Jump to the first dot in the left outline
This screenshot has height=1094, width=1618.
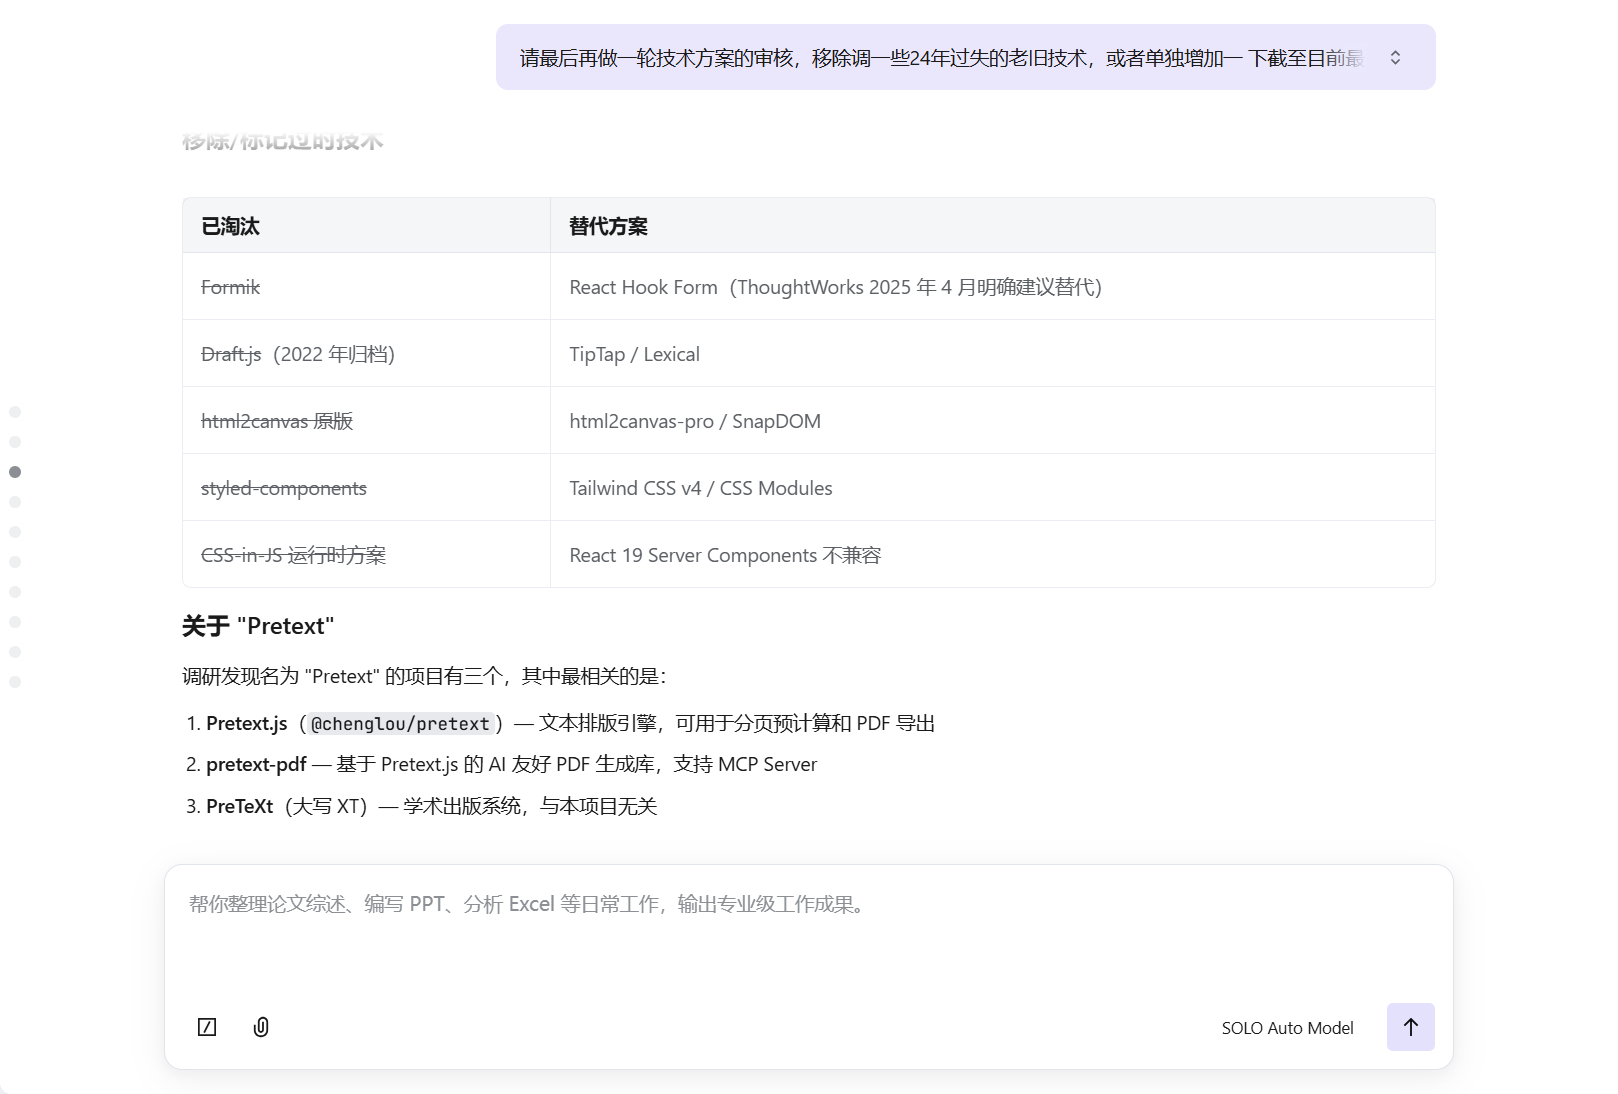click(15, 412)
